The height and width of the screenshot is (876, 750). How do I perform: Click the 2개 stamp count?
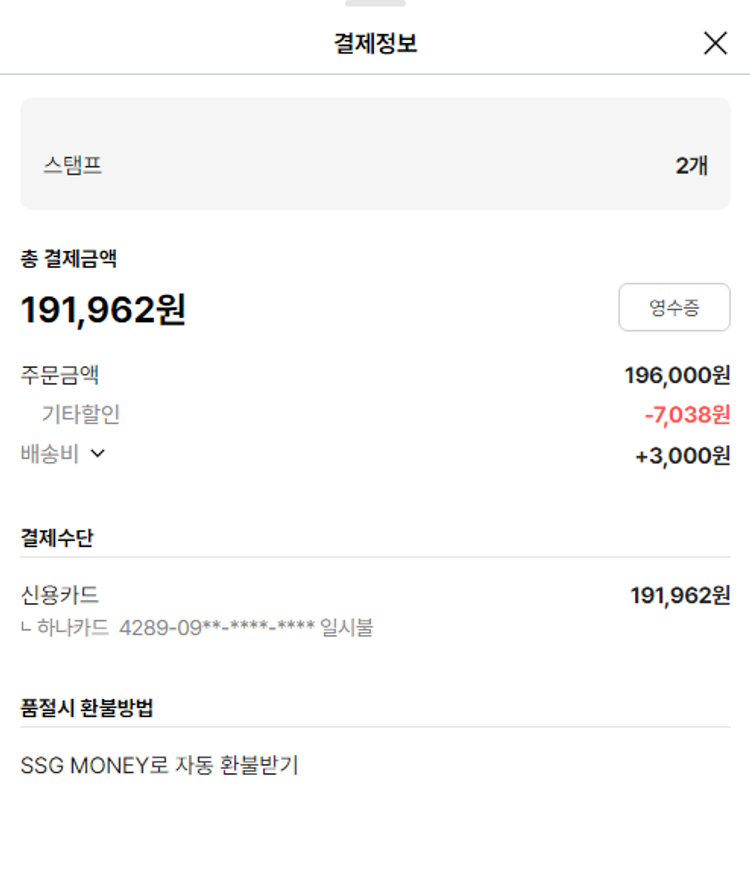coord(692,166)
